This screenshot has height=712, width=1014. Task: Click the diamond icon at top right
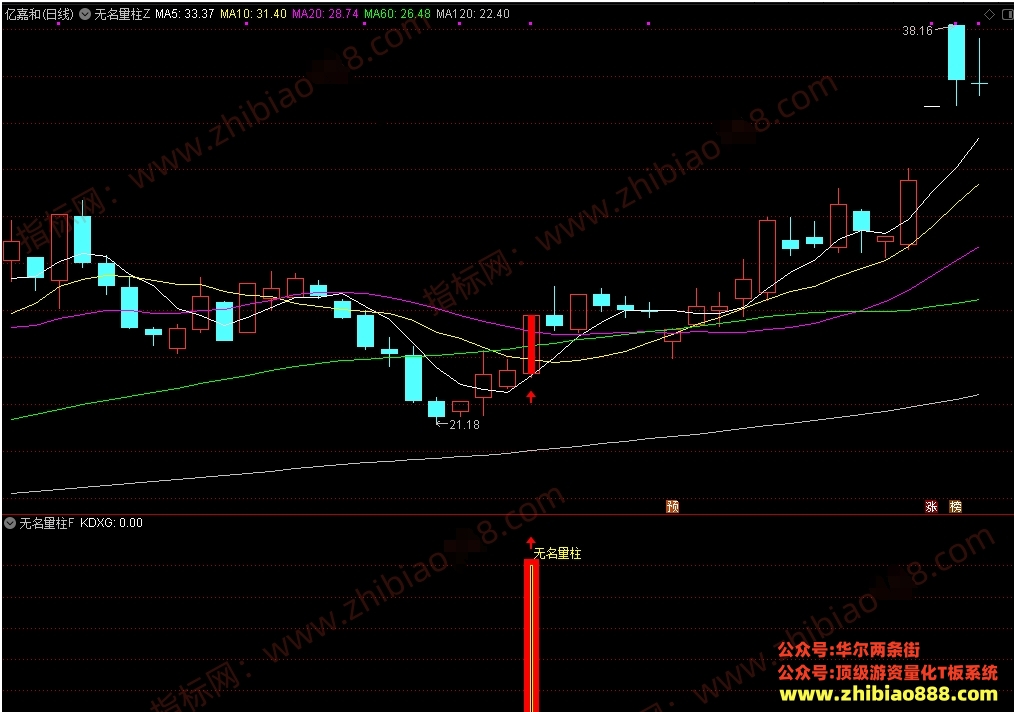(x=989, y=14)
